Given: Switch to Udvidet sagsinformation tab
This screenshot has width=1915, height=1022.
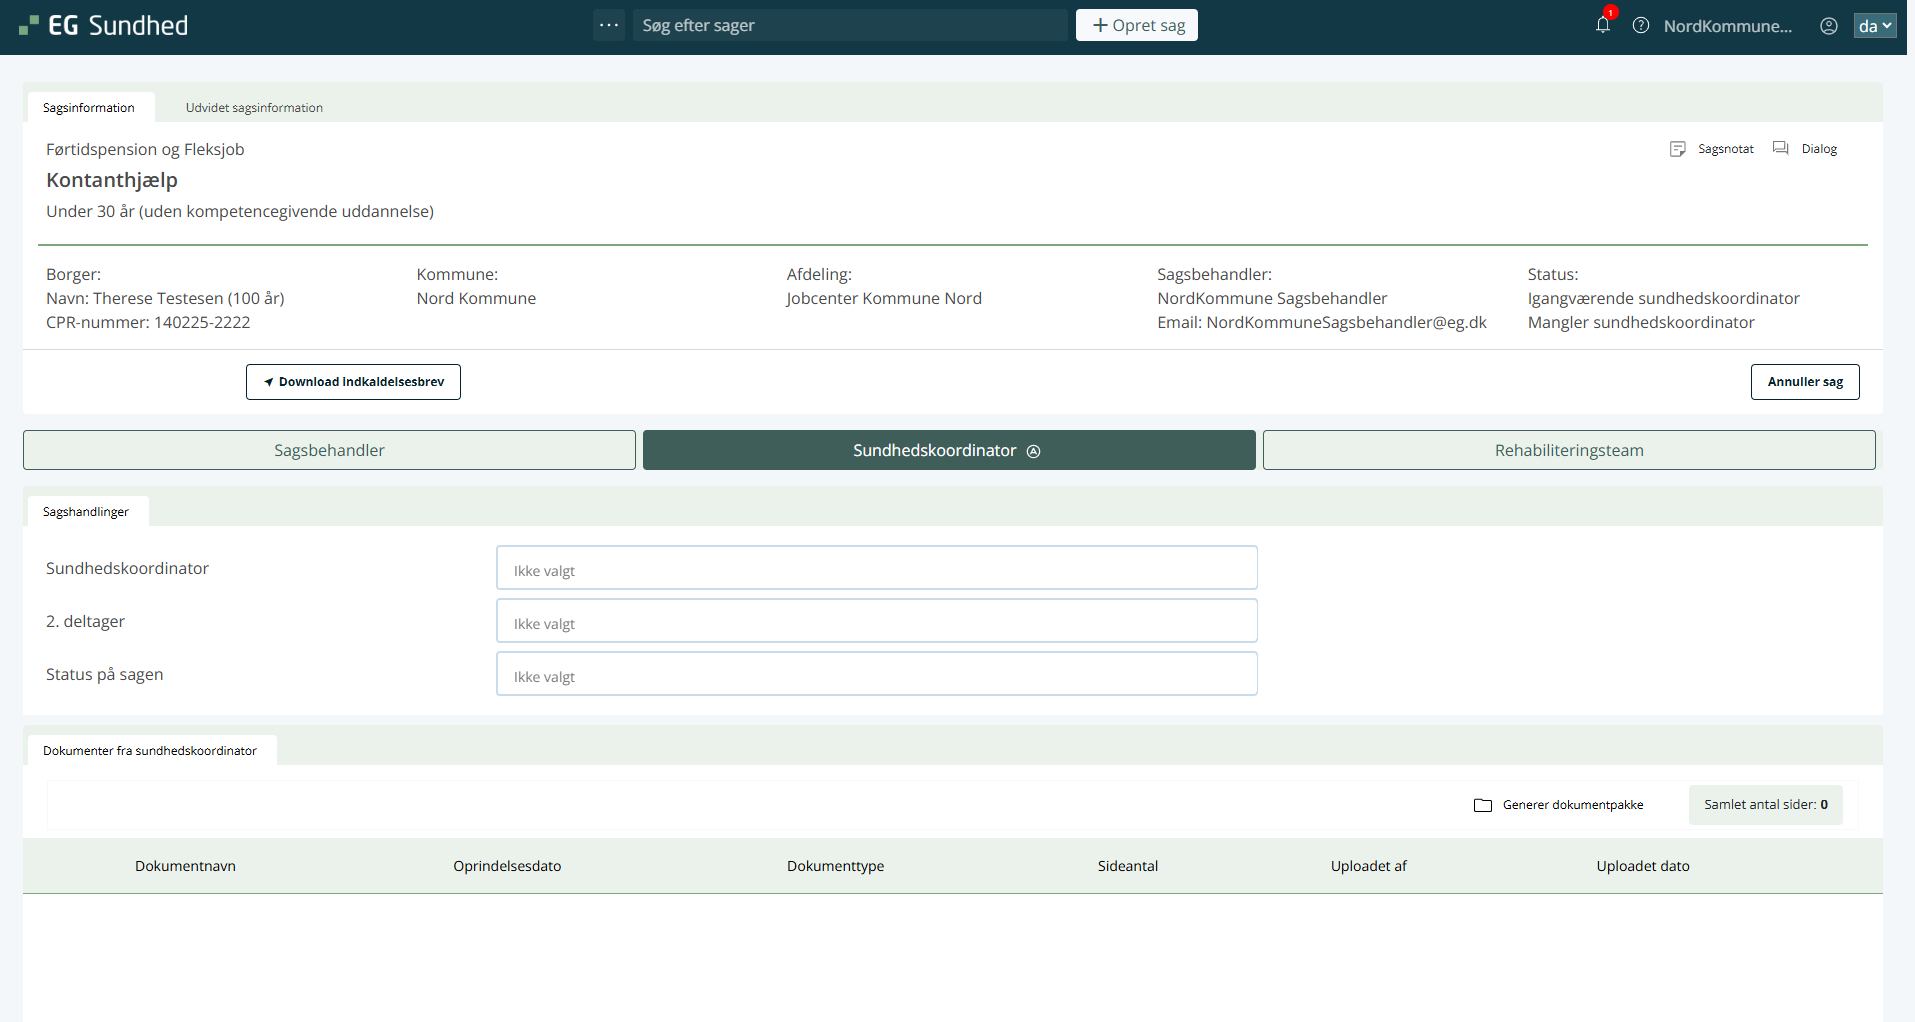Looking at the screenshot, I should (x=254, y=108).
